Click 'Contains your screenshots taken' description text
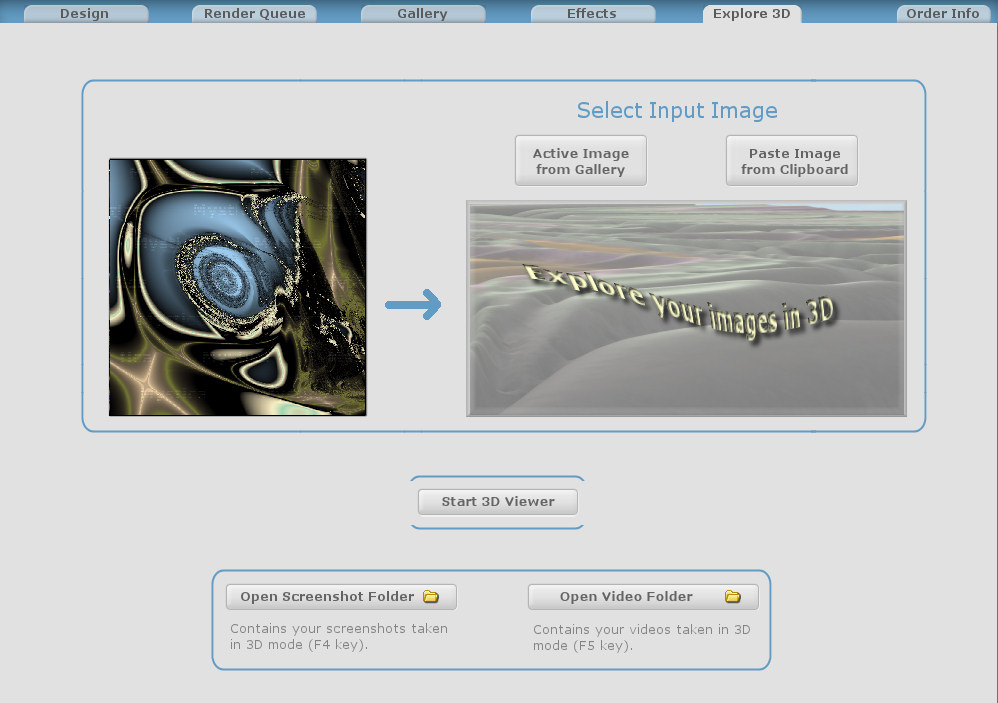 pyautogui.click(x=339, y=636)
